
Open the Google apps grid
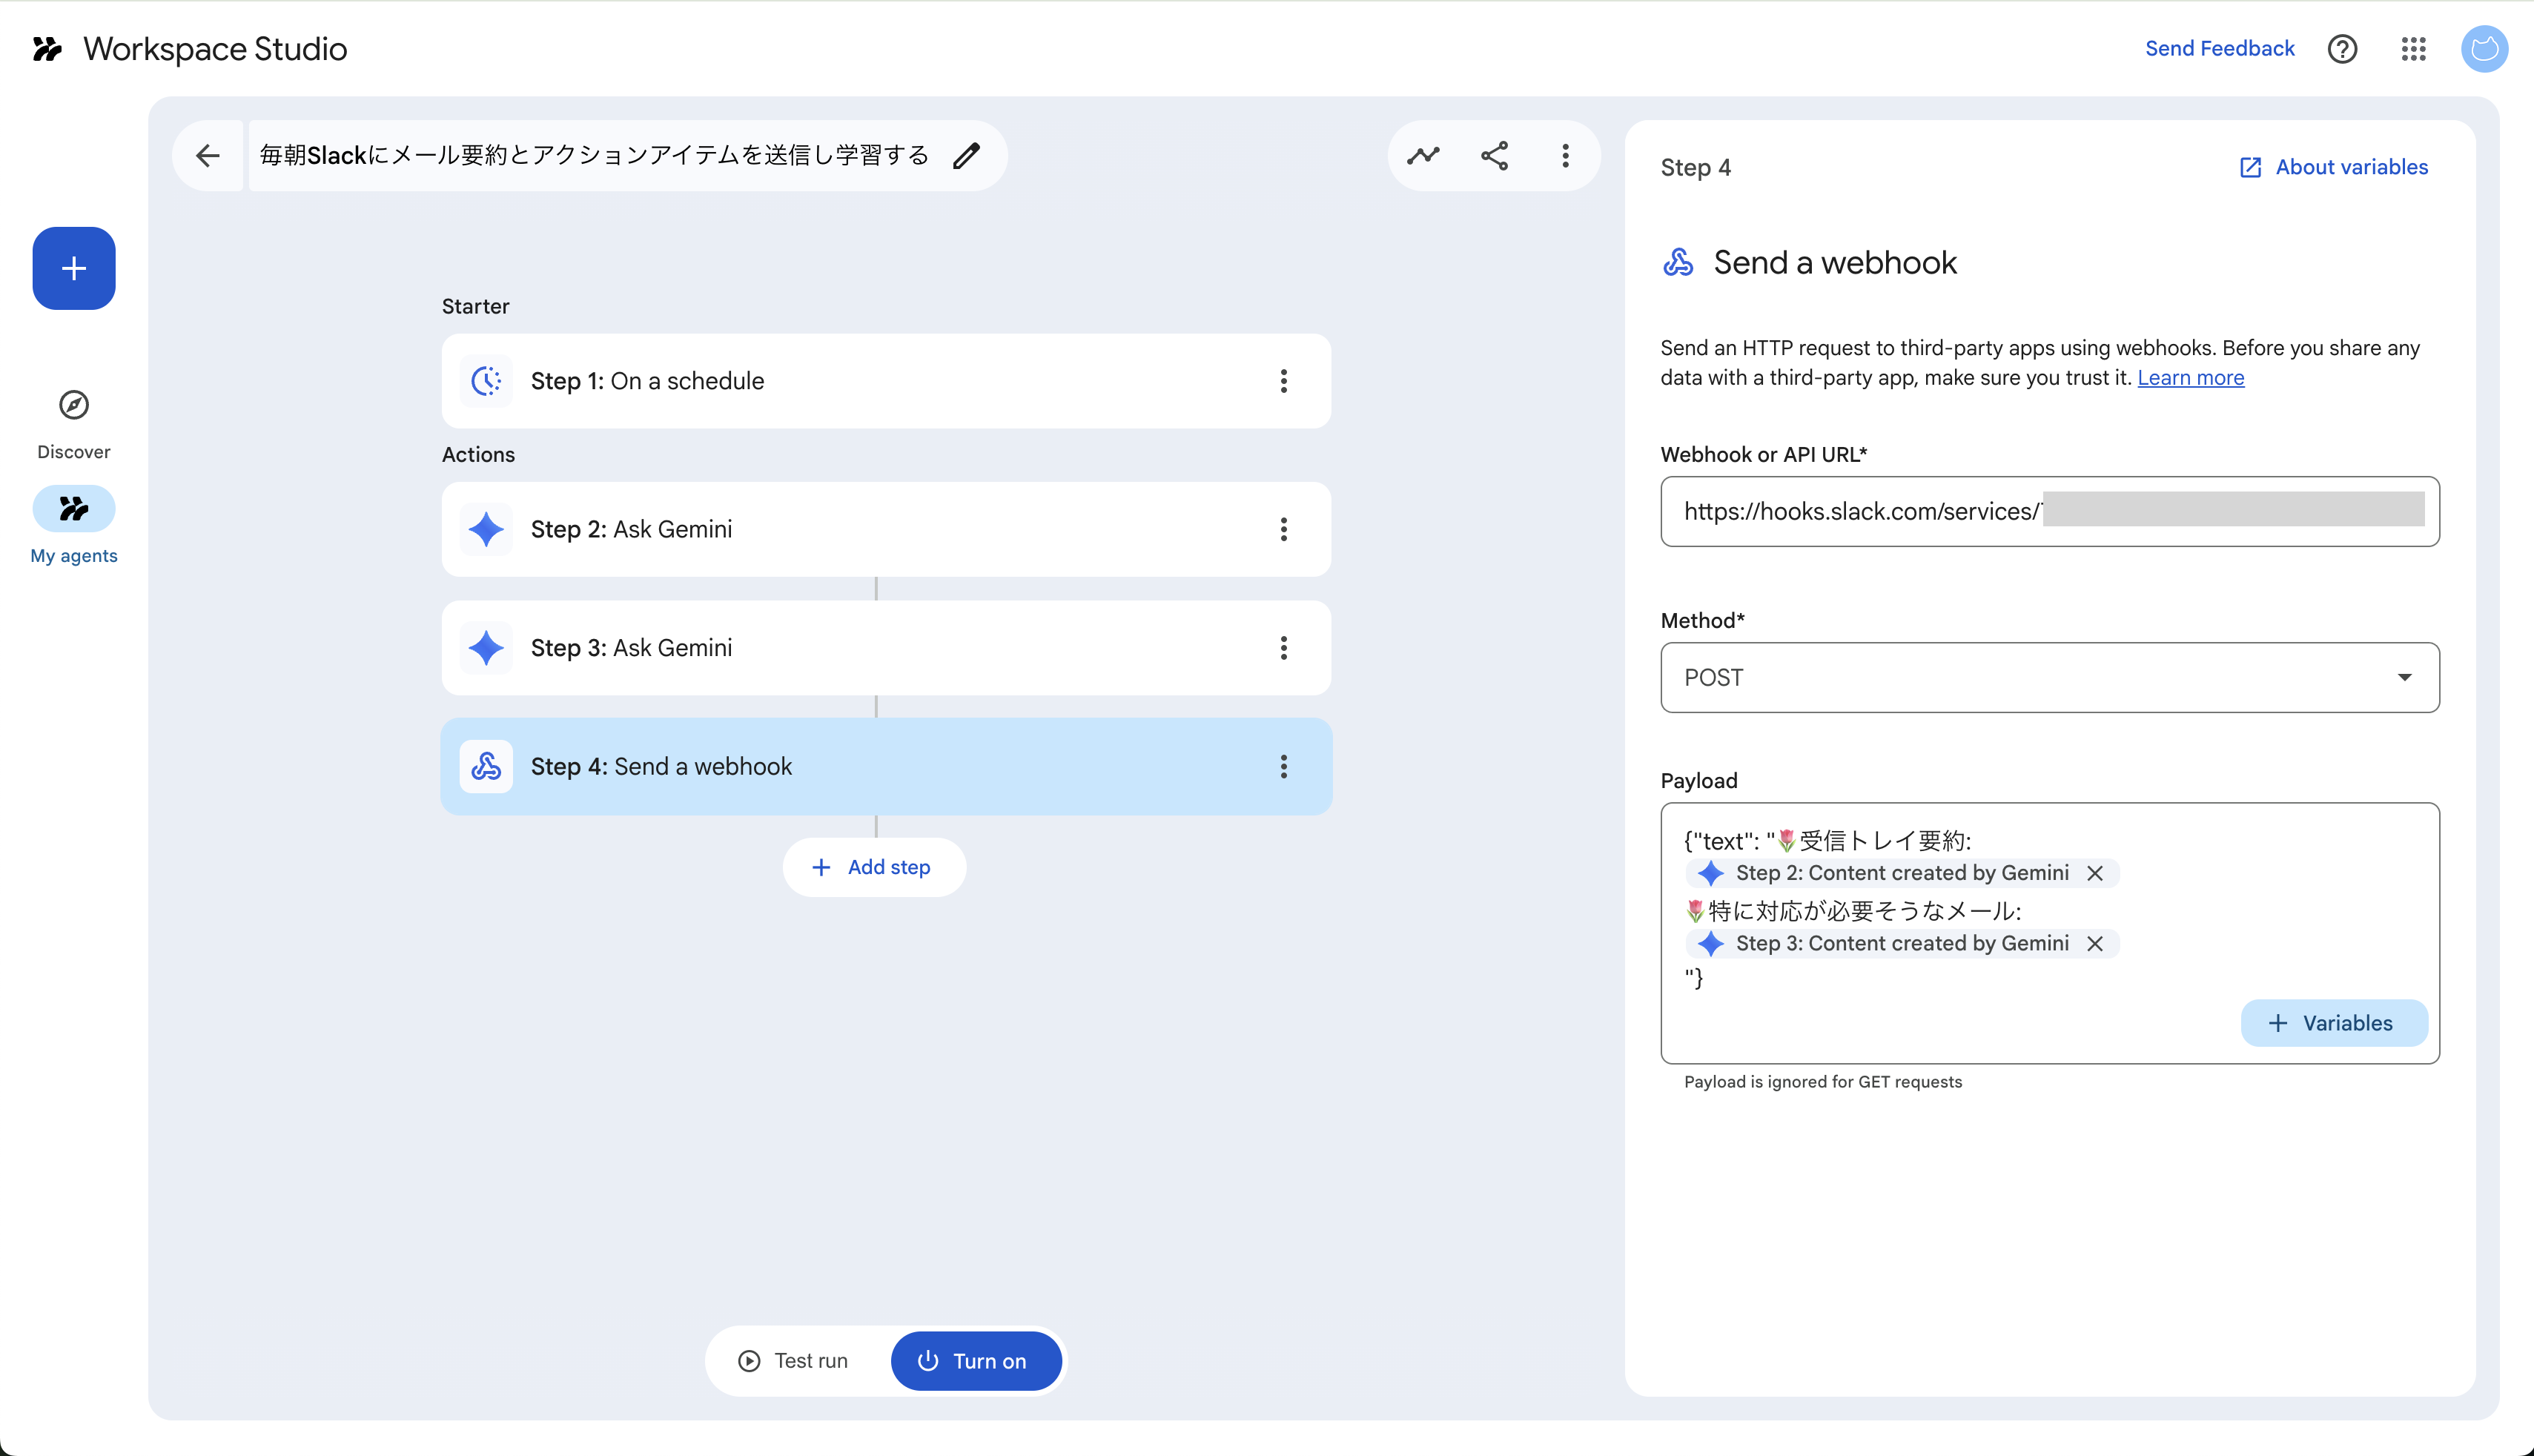tap(2413, 48)
